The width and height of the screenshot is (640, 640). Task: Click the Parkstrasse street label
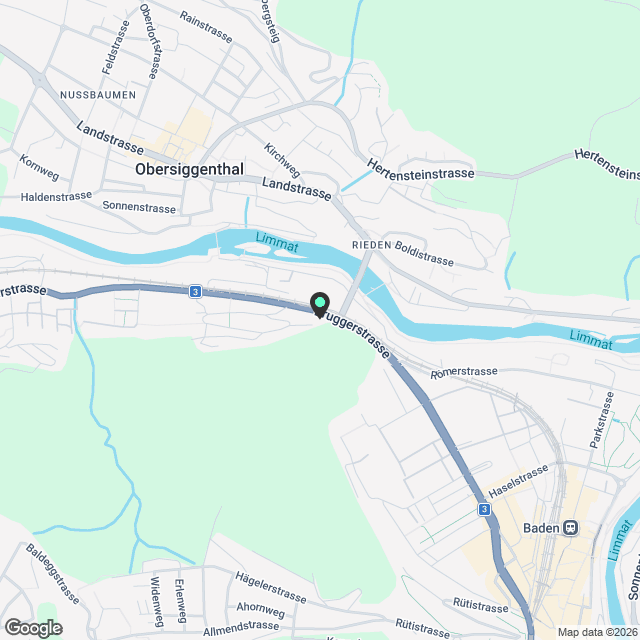click(x=602, y=420)
